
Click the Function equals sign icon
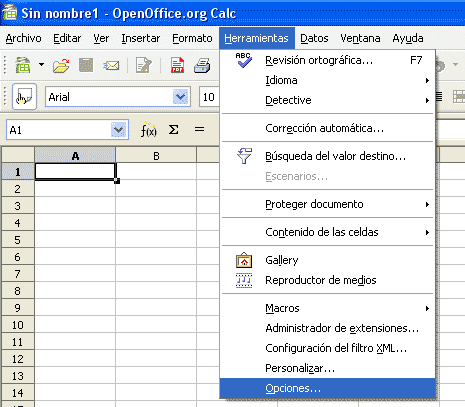pyautogui.click(x=199, y=129)
